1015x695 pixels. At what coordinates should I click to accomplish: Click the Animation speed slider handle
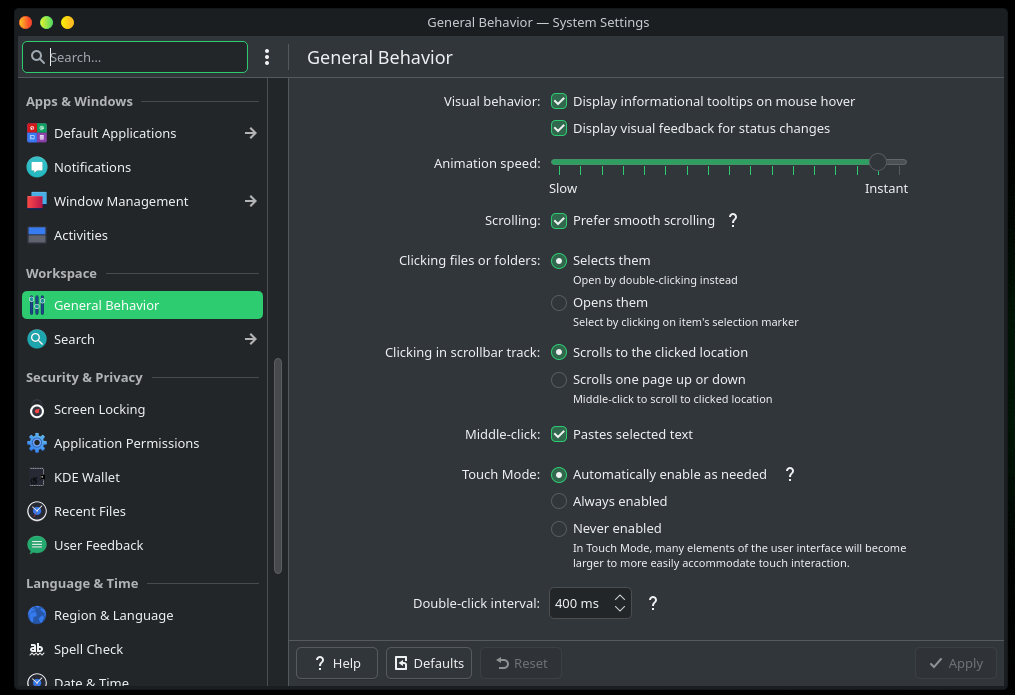coord(877,162)
